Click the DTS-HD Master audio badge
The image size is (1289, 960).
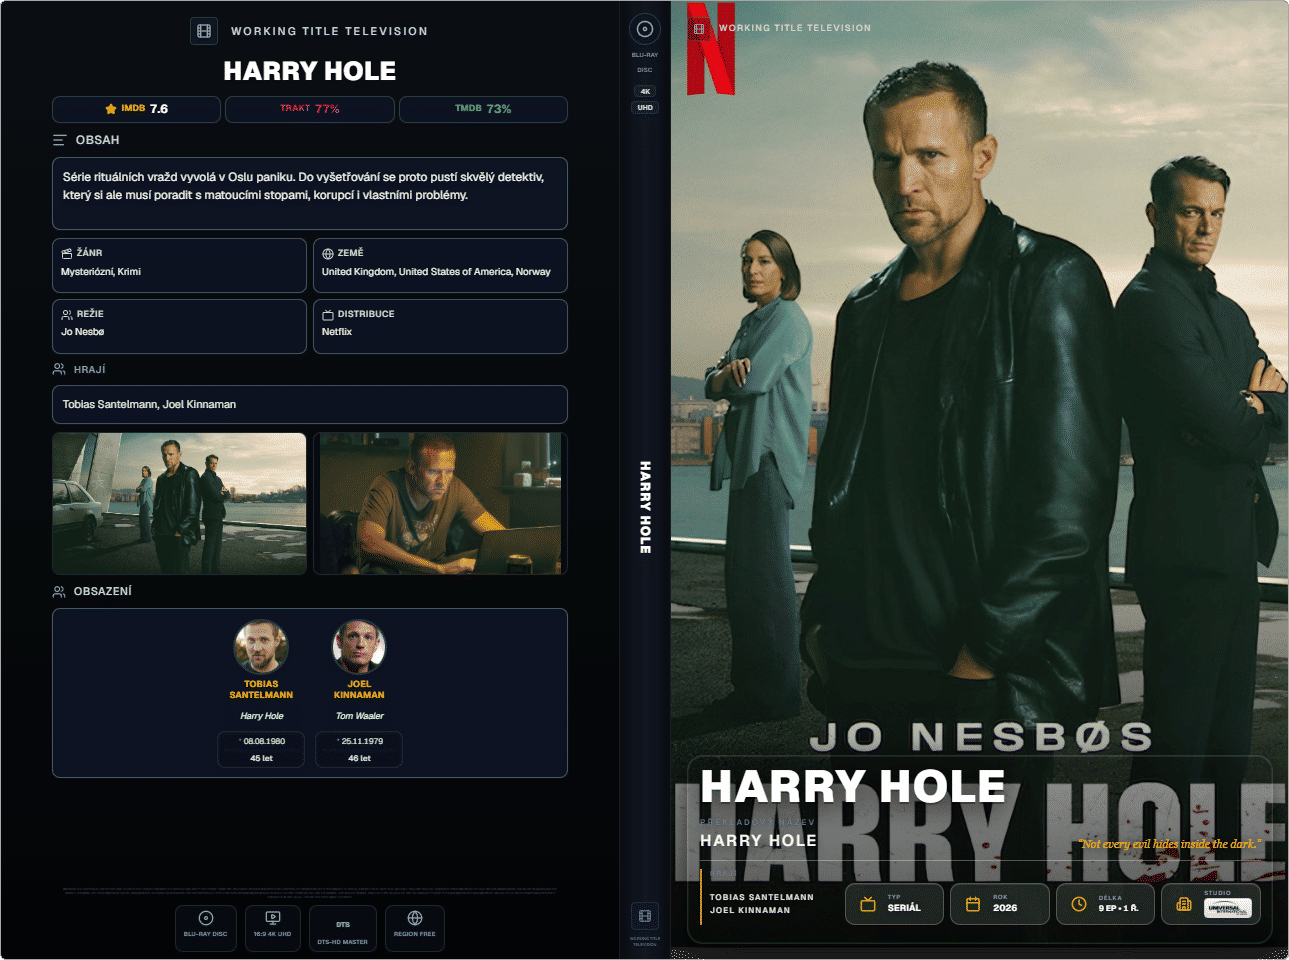pos(343,929)
